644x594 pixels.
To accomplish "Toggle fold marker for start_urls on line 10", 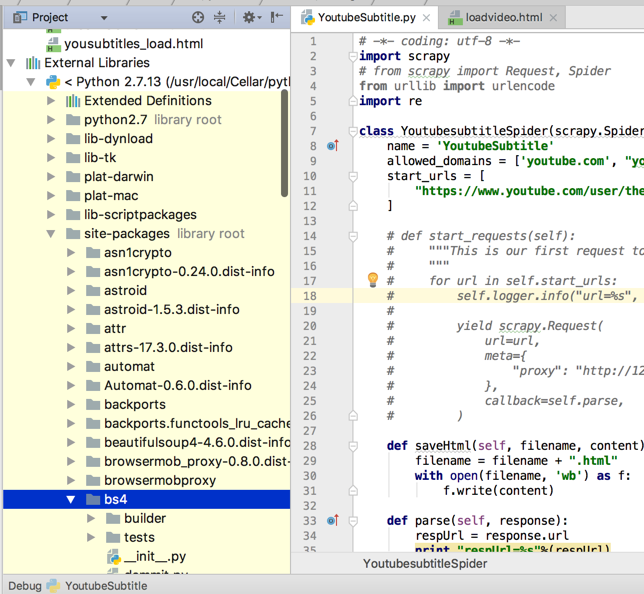I will (x=353, y=175).
